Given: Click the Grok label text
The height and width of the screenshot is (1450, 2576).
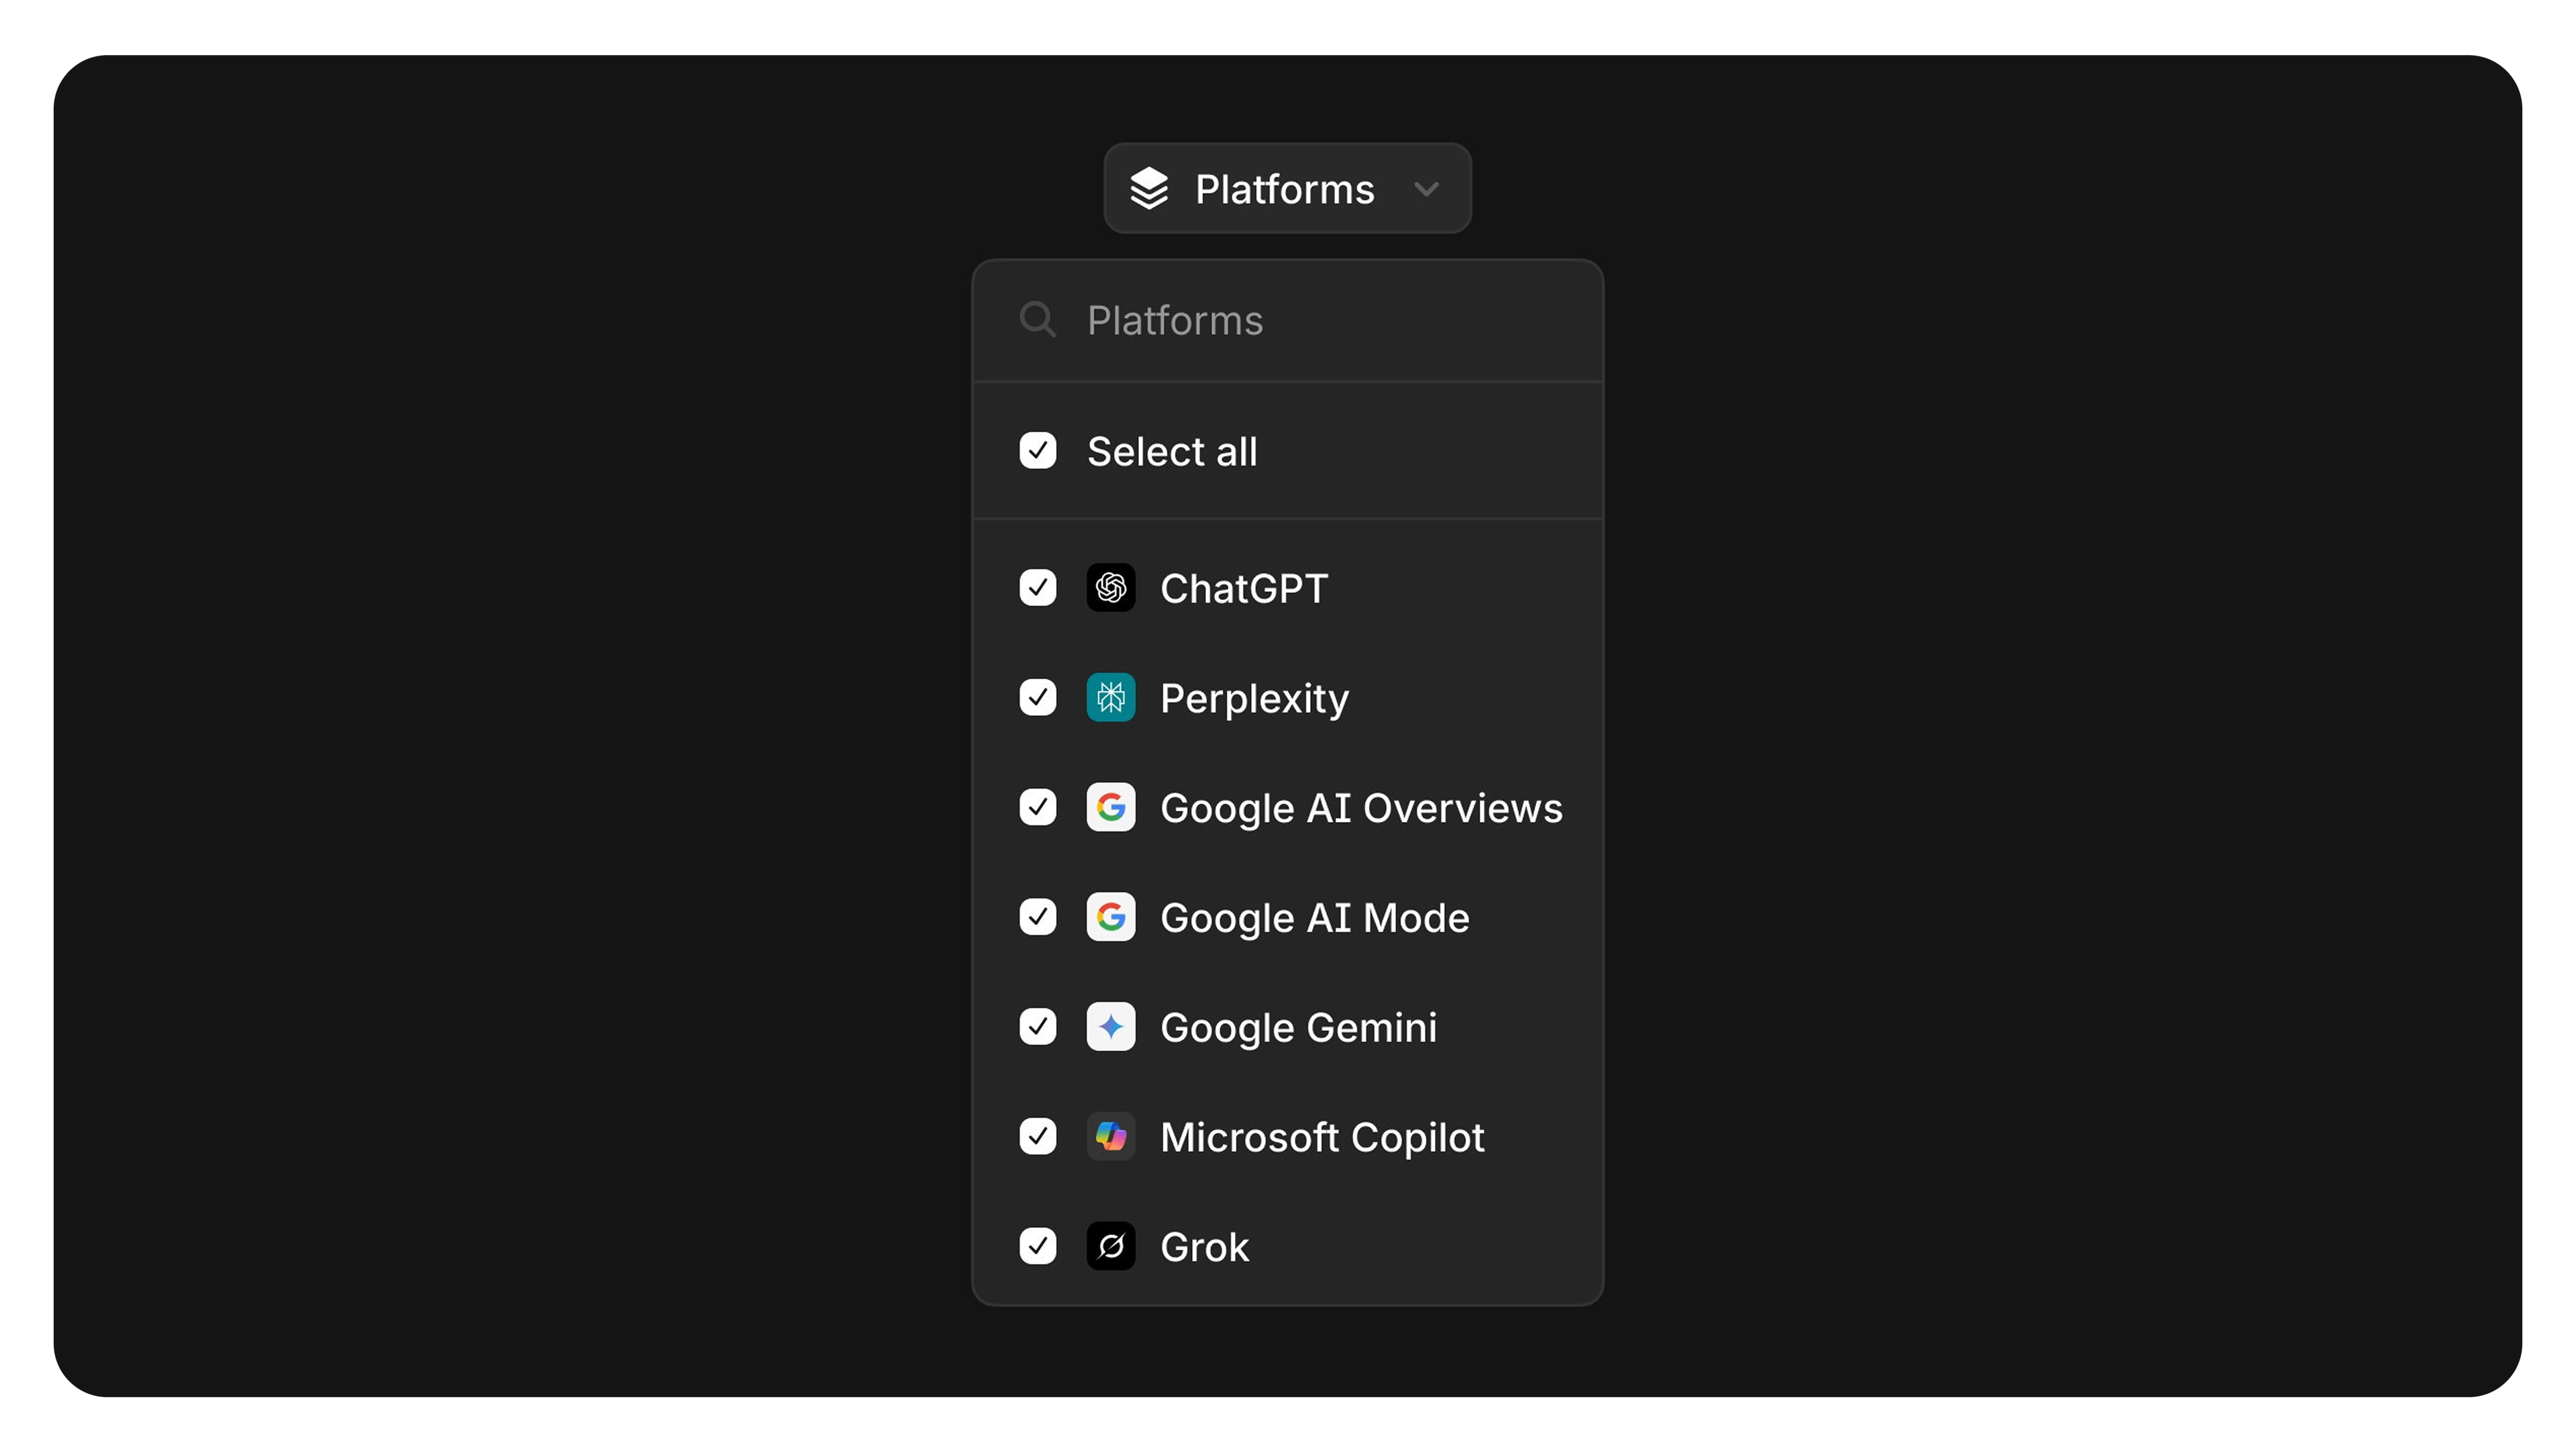Looking at the screenshot, I should pyautogui.click(x=1204, y=1247).
